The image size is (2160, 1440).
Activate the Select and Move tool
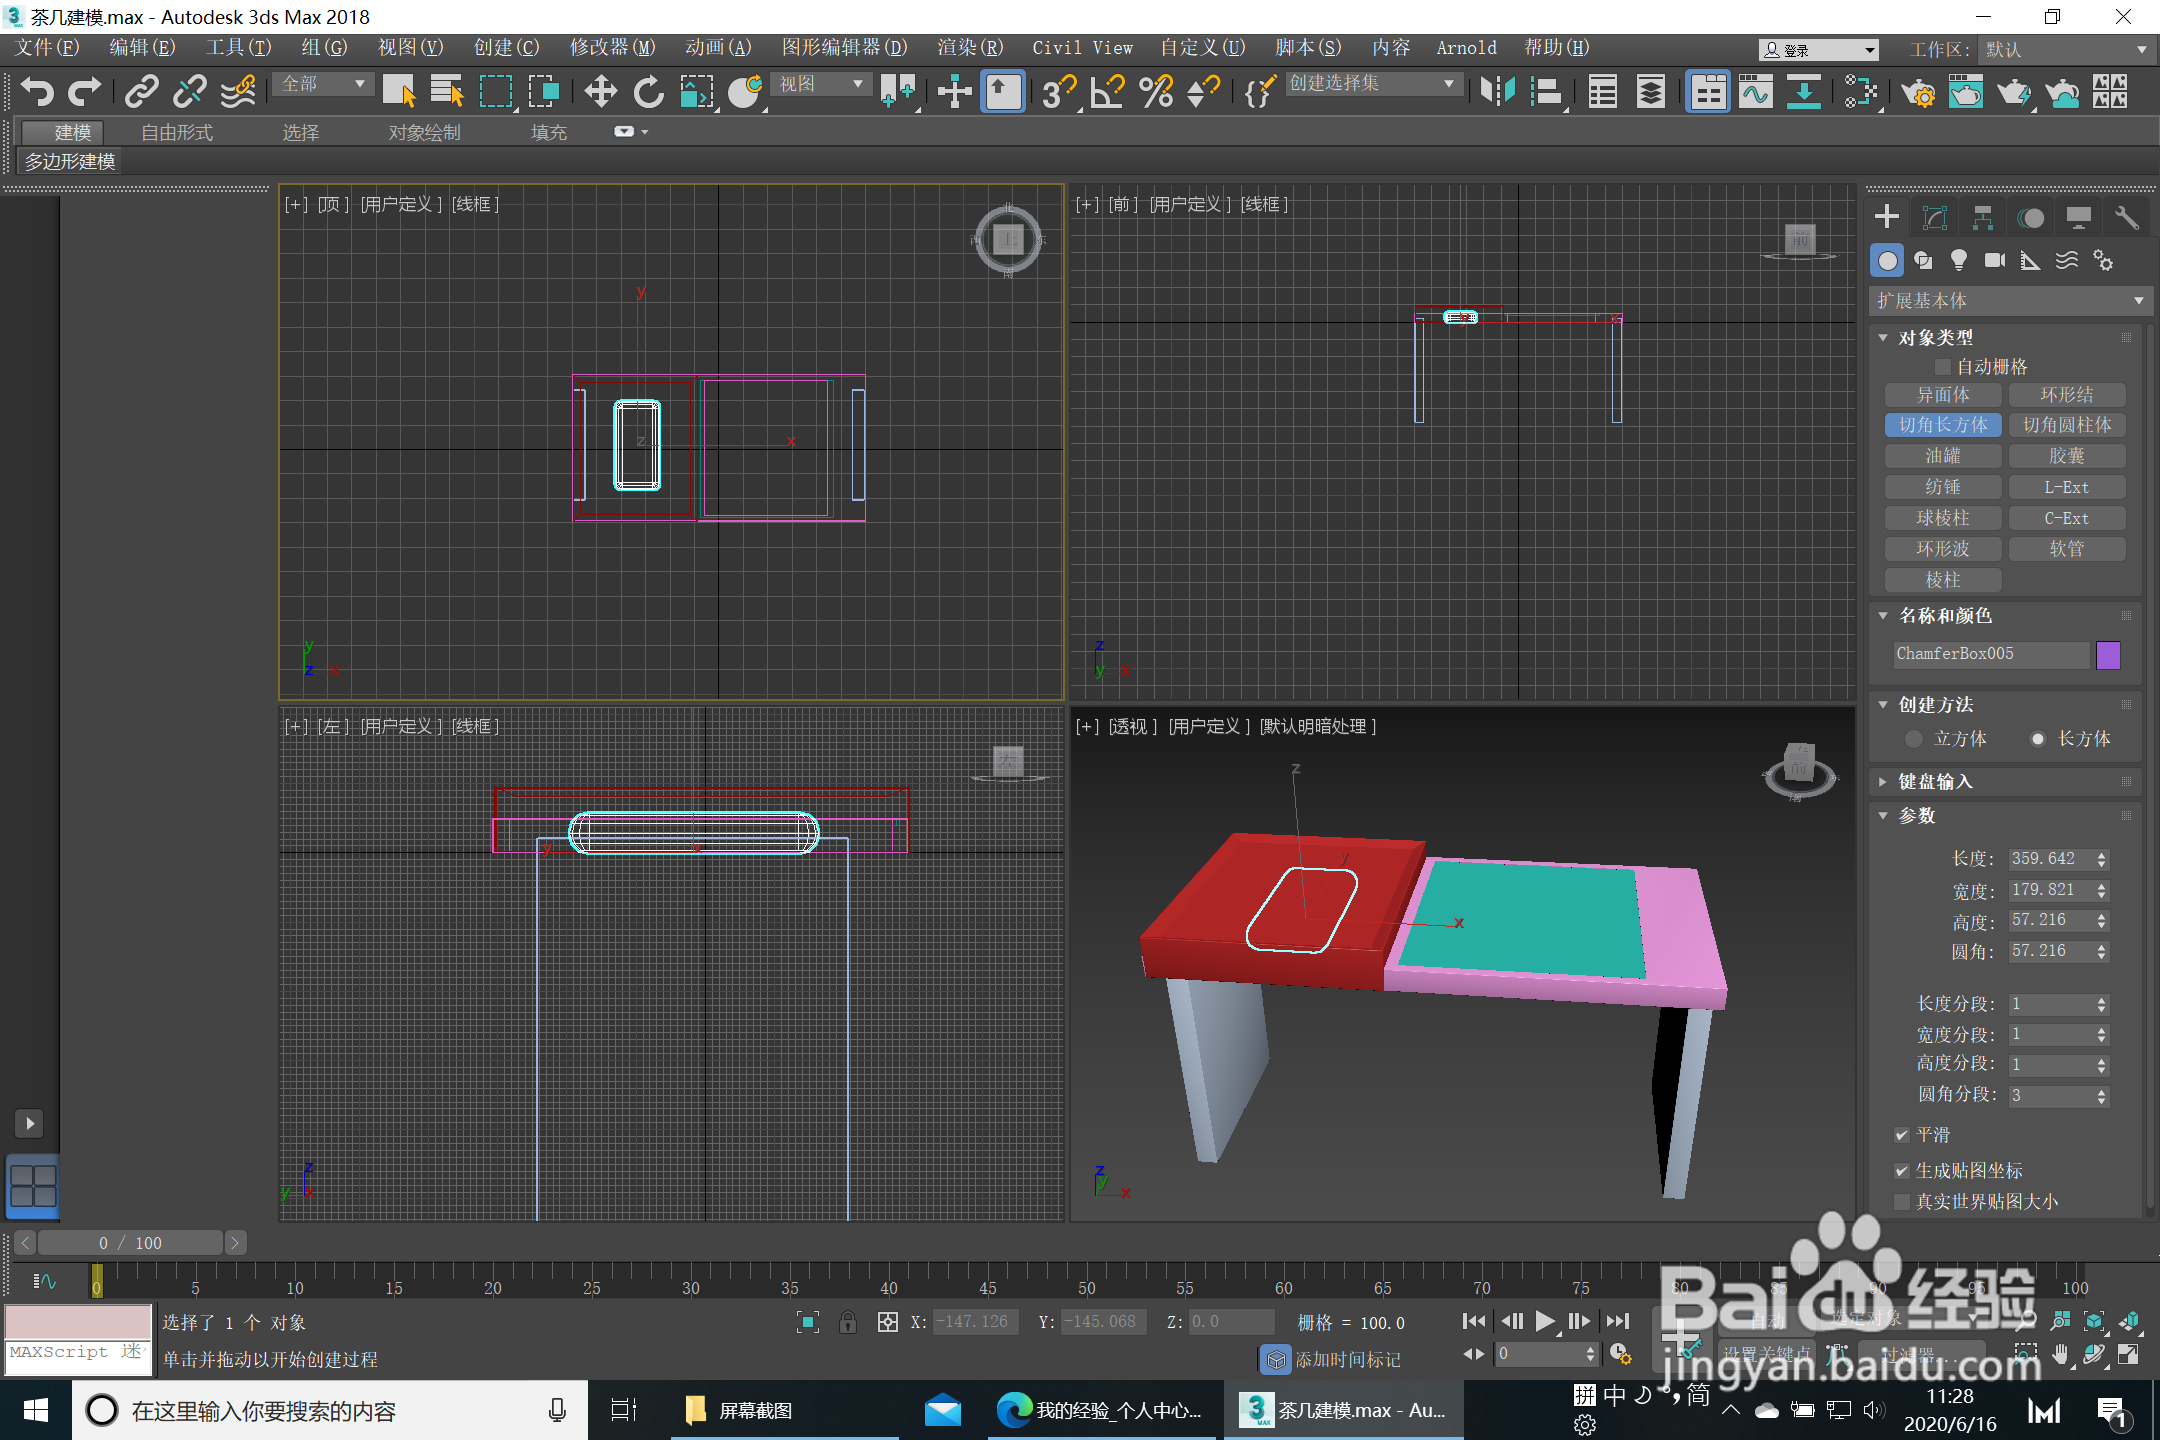[600, 91]
